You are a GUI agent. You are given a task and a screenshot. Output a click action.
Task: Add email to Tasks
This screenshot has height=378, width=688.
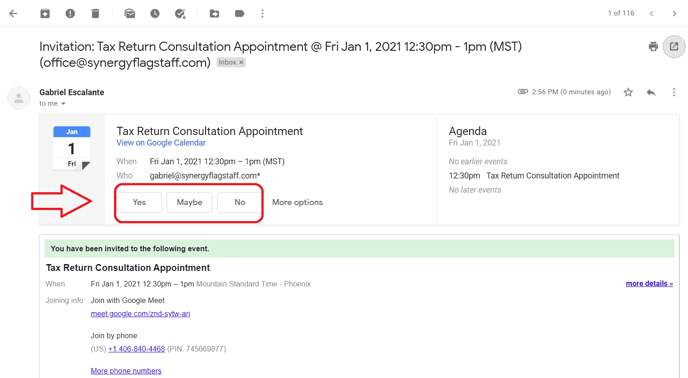click(x=180, y=14)
